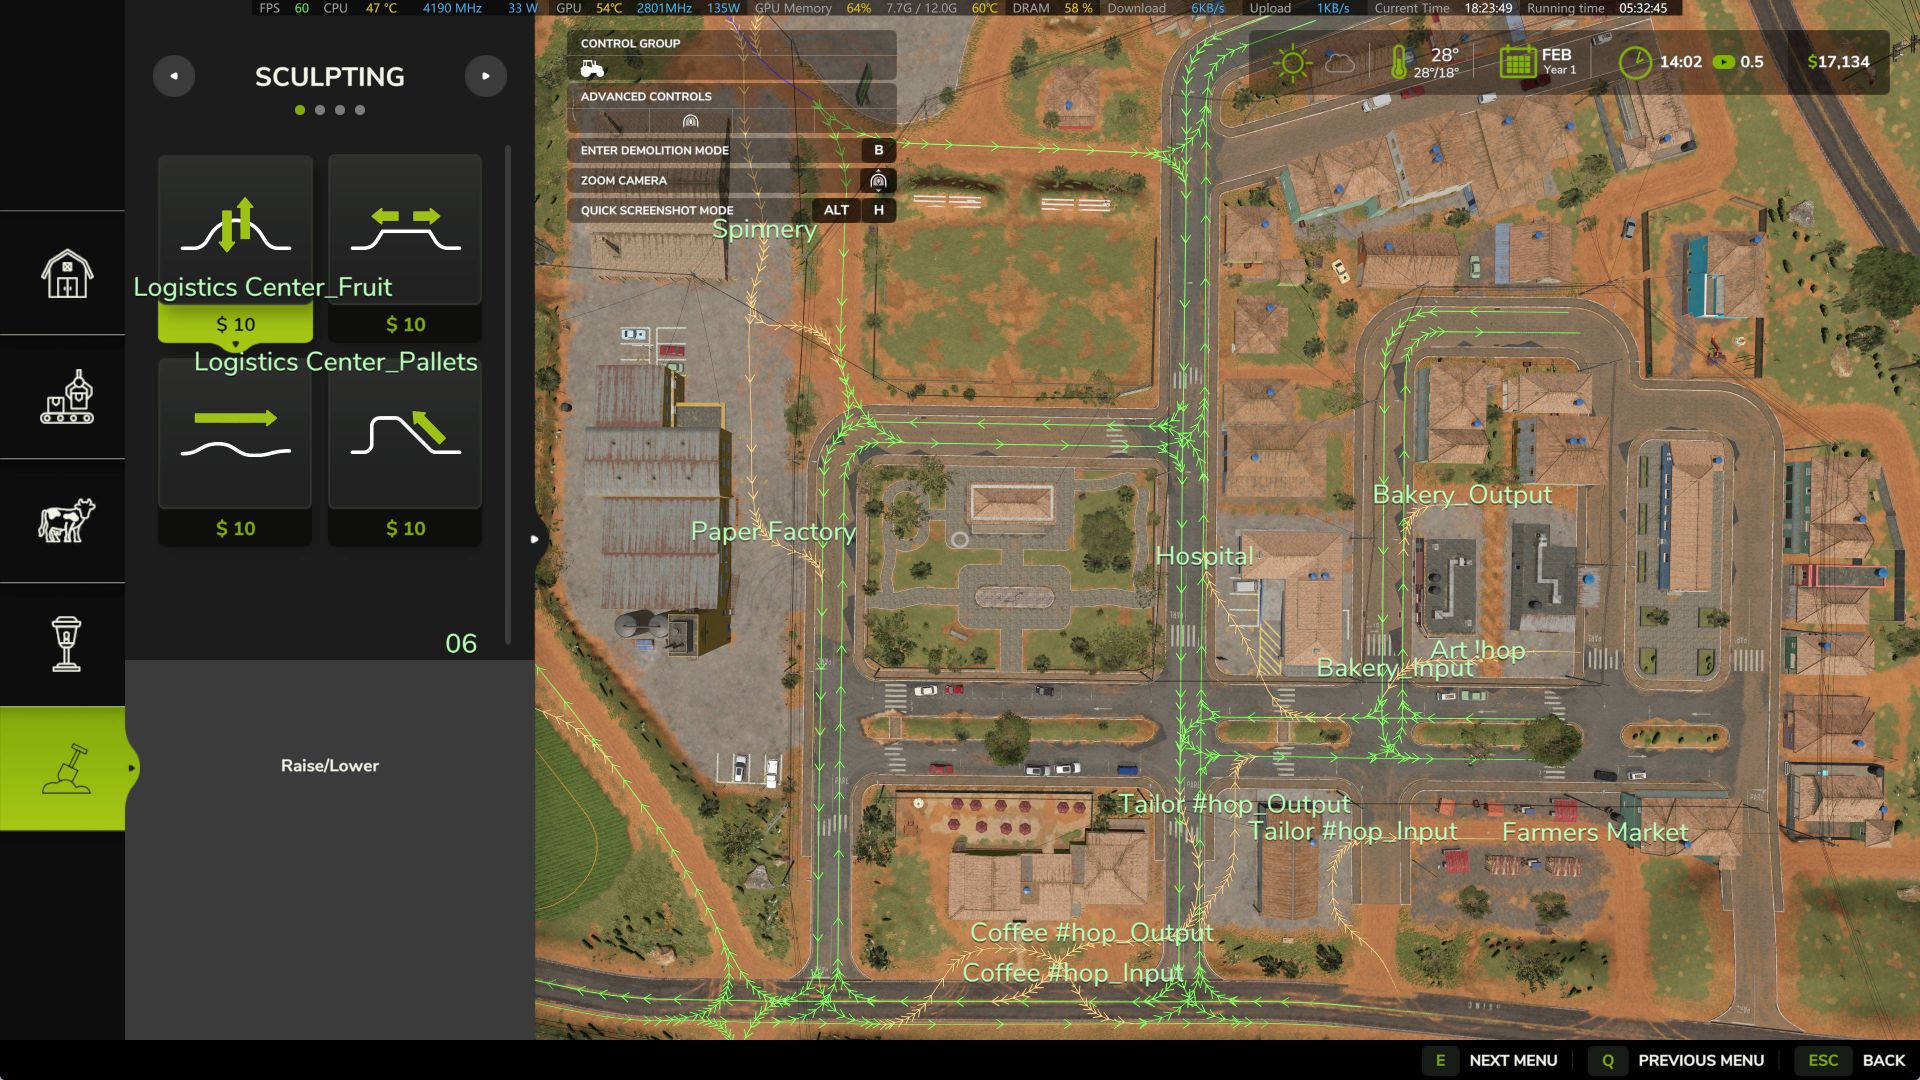Select the Slope ramp sculpting tool
Screen dimensions: 1920x1080
coord(405,452)
